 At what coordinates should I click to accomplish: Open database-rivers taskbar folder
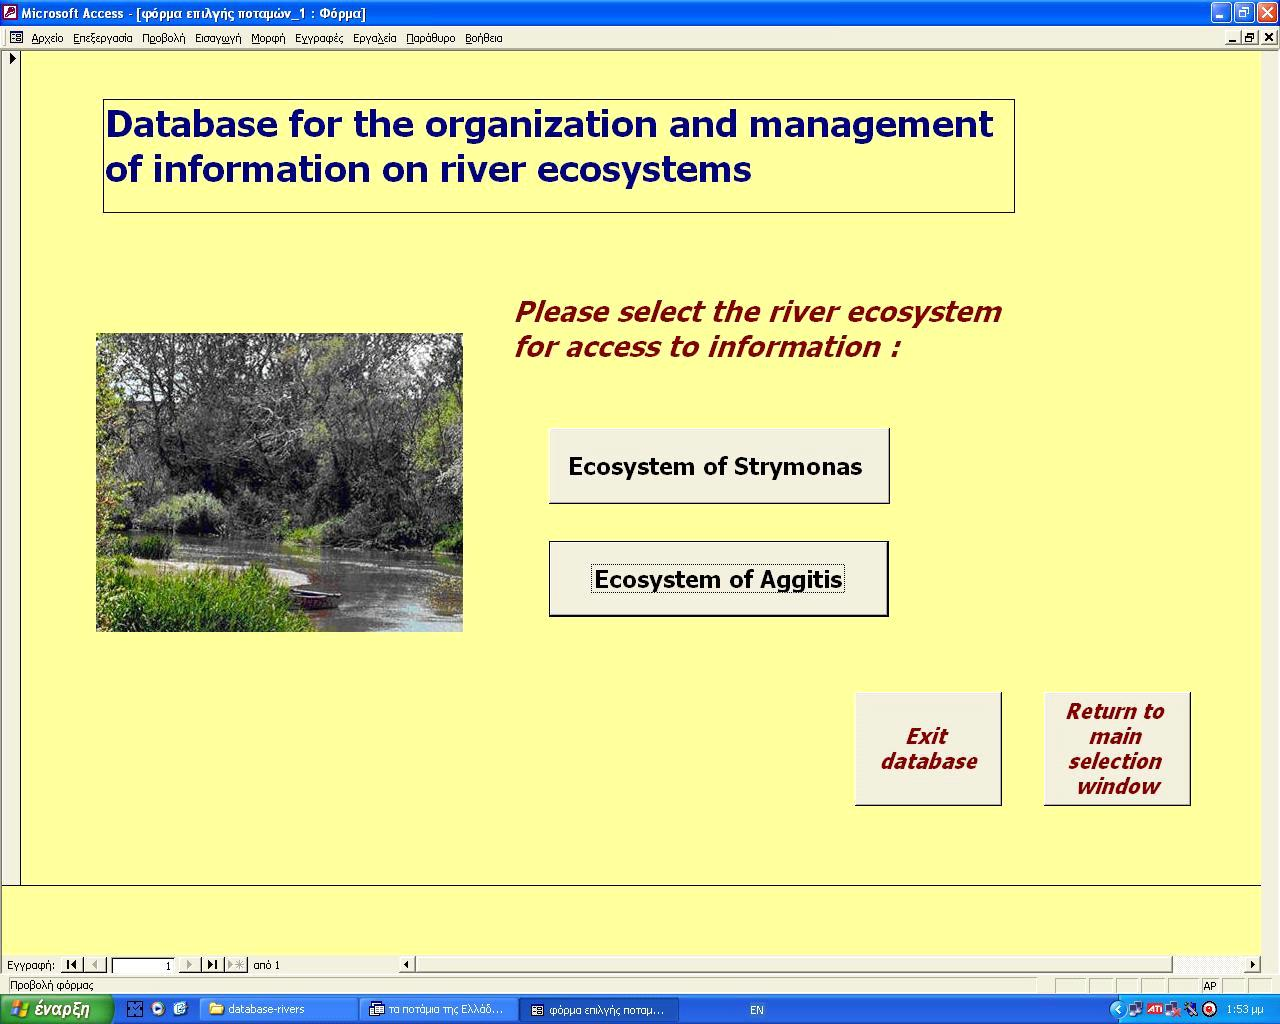(x=279, y=1010)
